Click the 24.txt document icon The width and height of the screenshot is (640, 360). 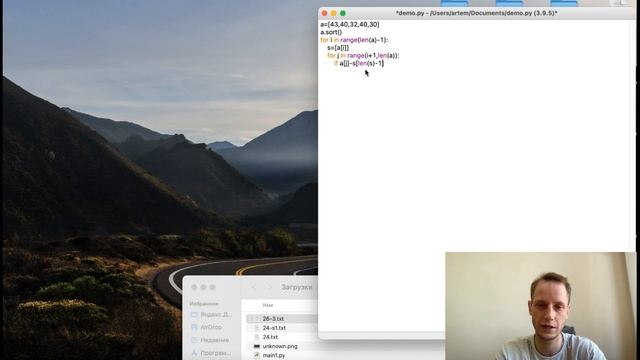coord(257,337)
